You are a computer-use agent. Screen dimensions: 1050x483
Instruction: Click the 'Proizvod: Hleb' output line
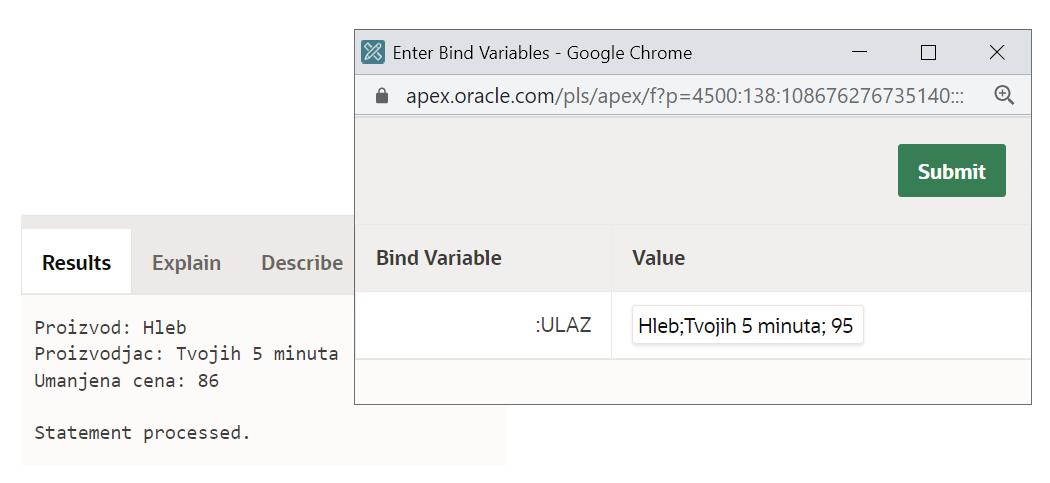(110, 327)
